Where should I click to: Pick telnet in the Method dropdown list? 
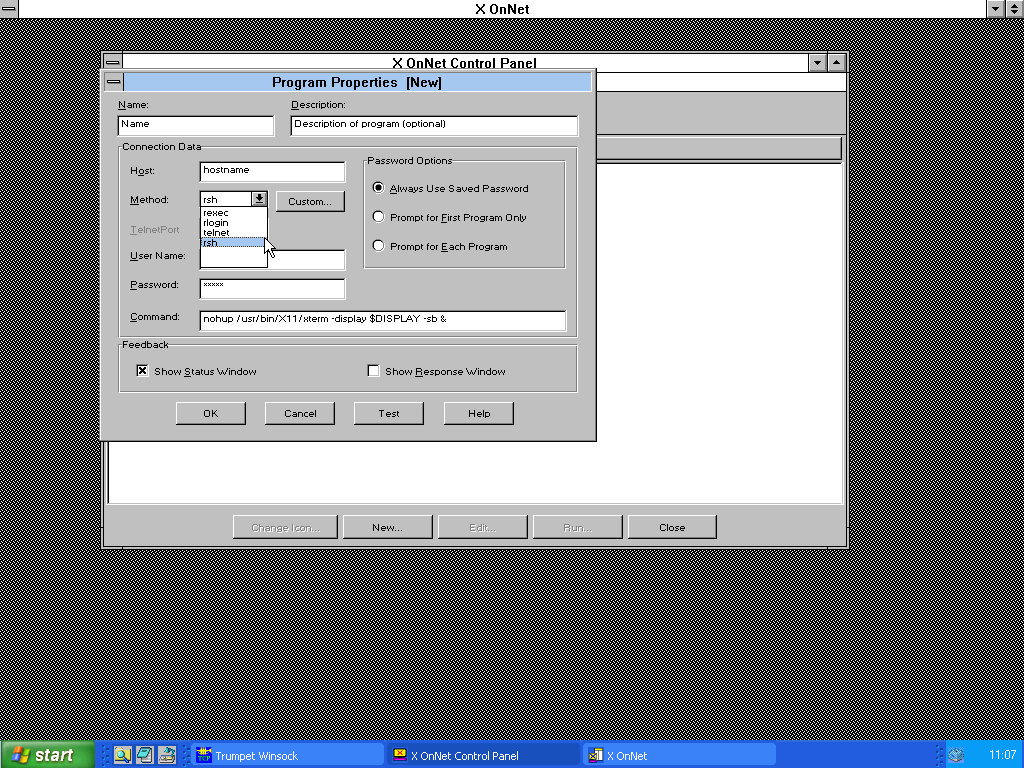[x=216, y=233]
